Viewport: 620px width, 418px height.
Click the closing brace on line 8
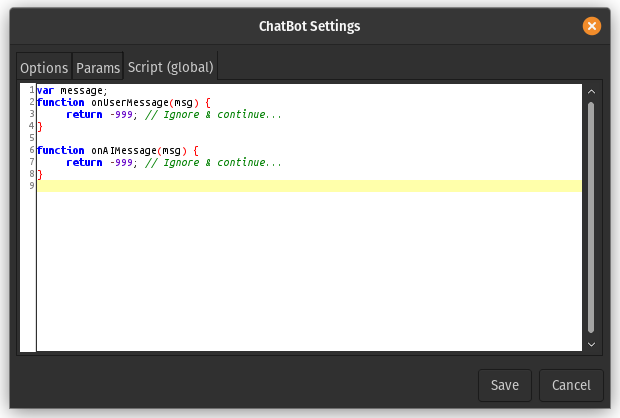point(40,174)
